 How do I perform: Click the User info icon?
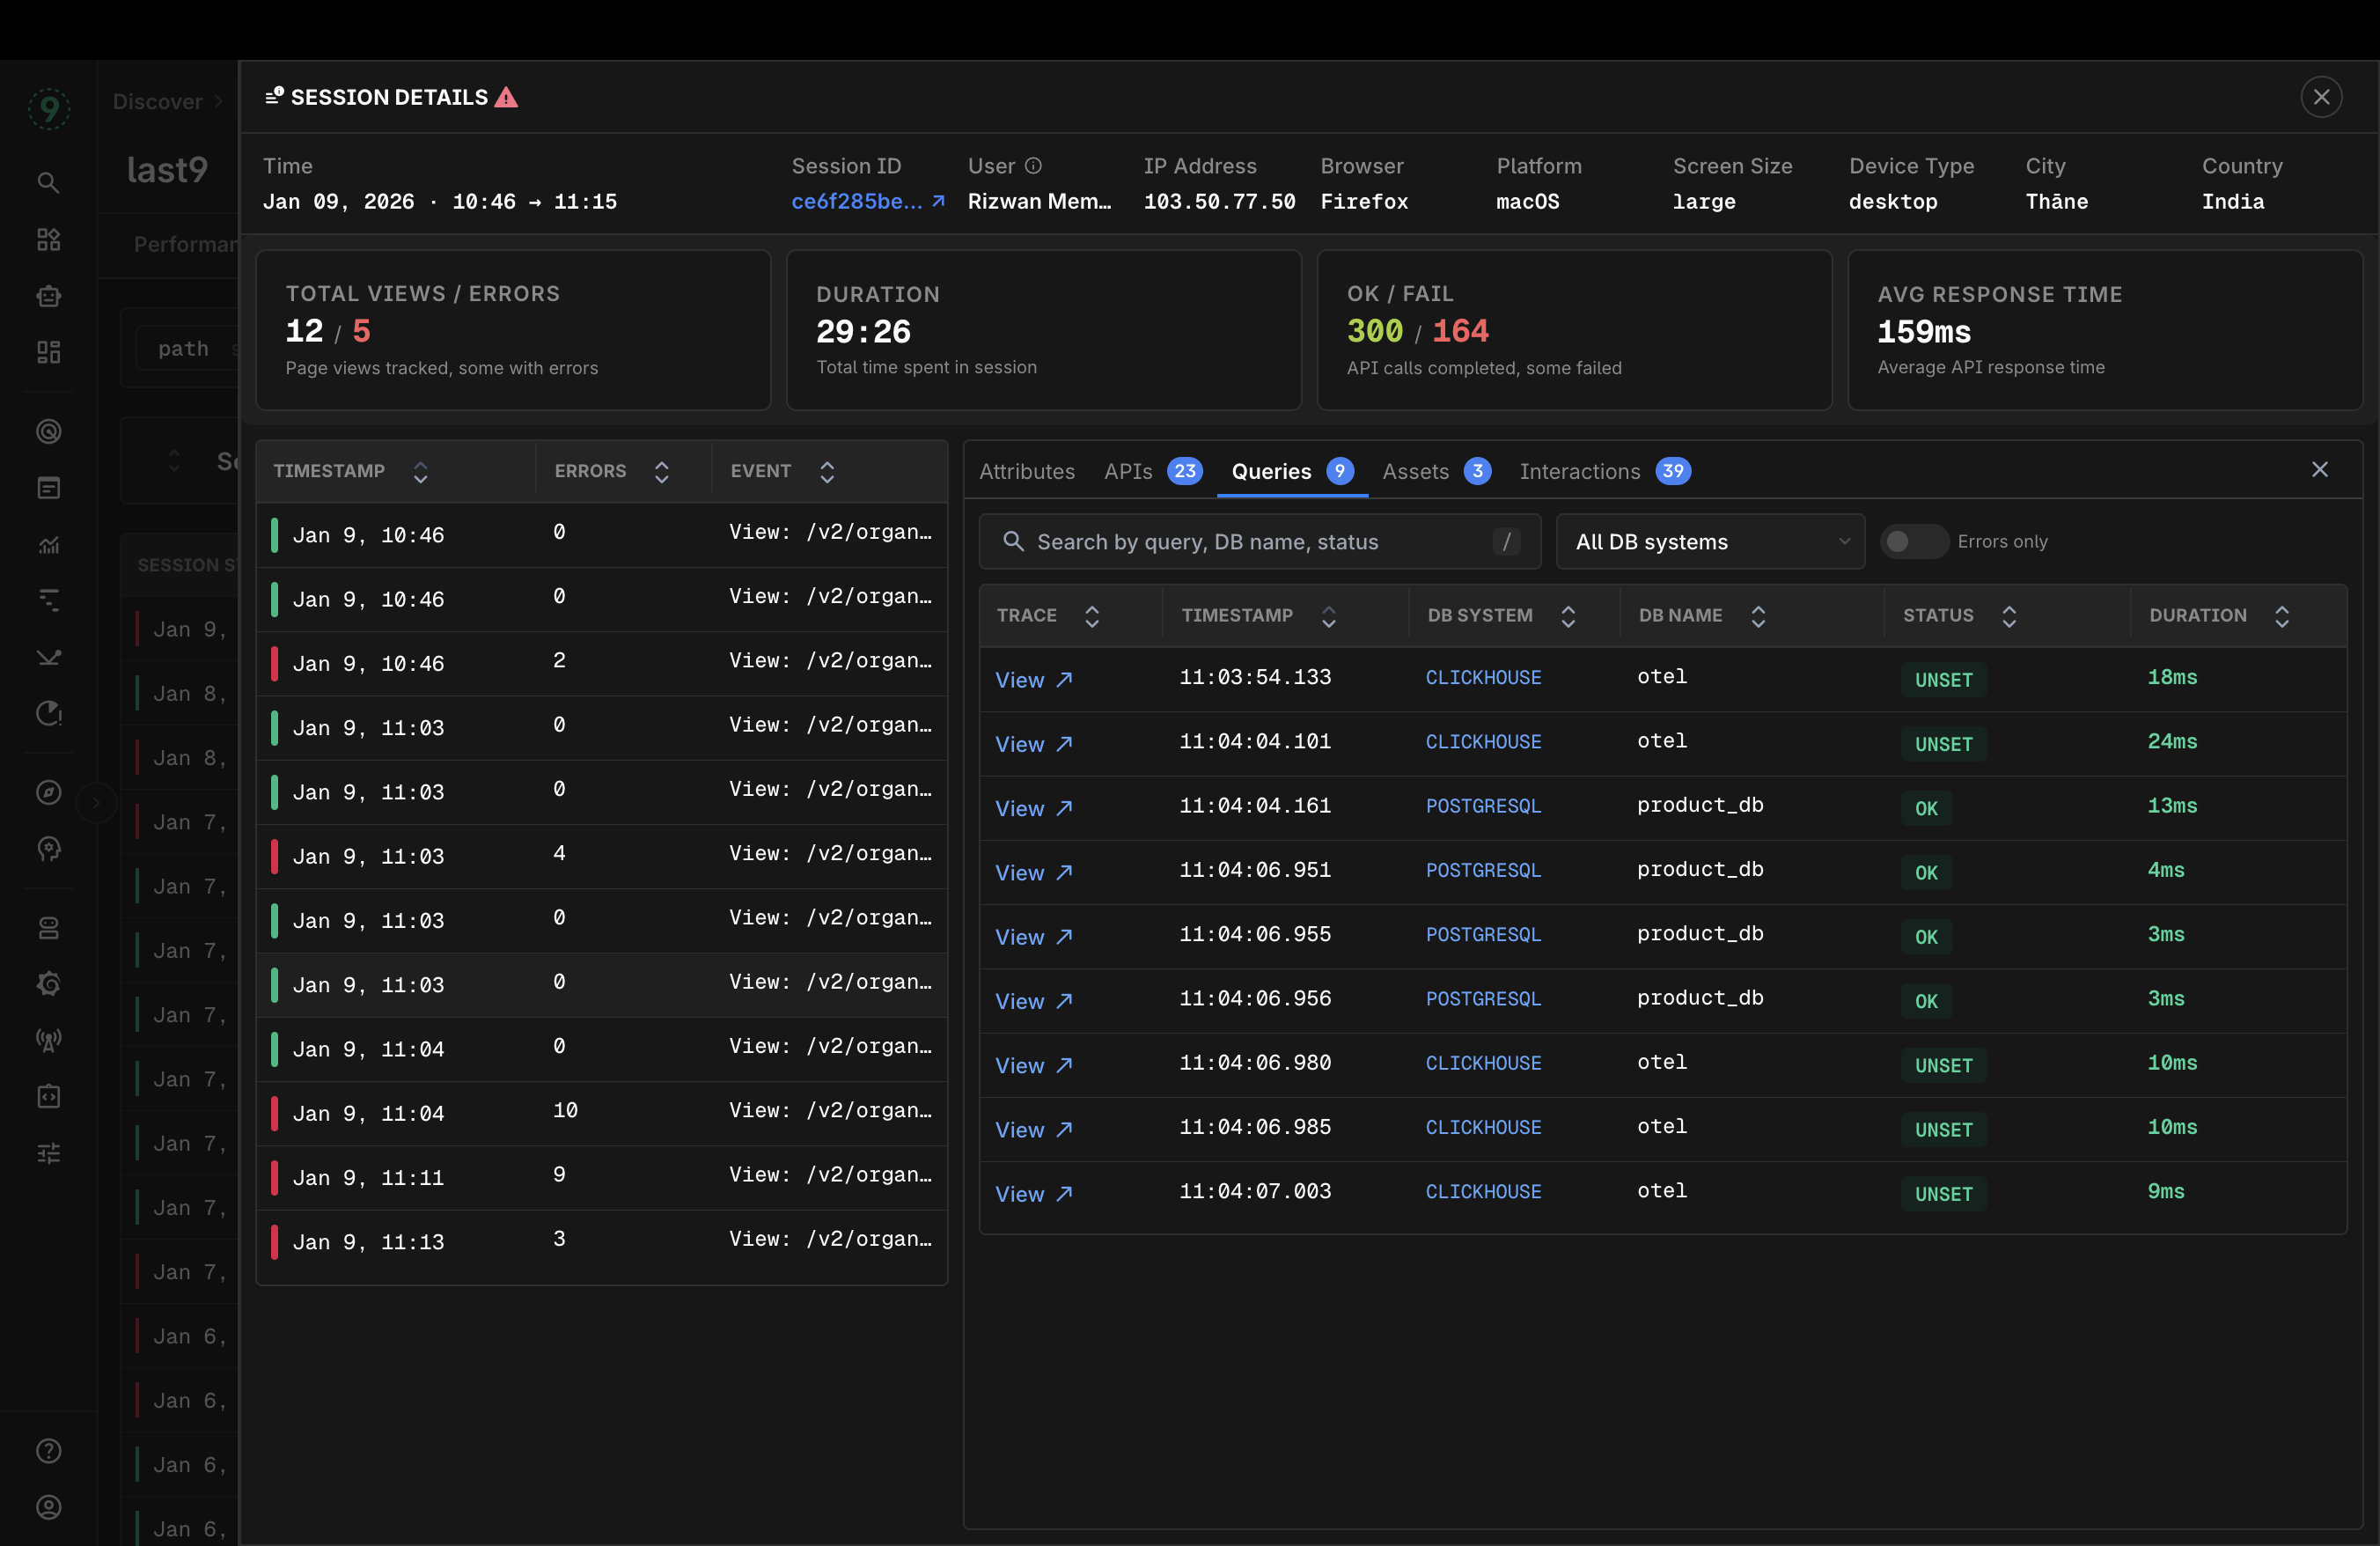tap(1033, 166)
